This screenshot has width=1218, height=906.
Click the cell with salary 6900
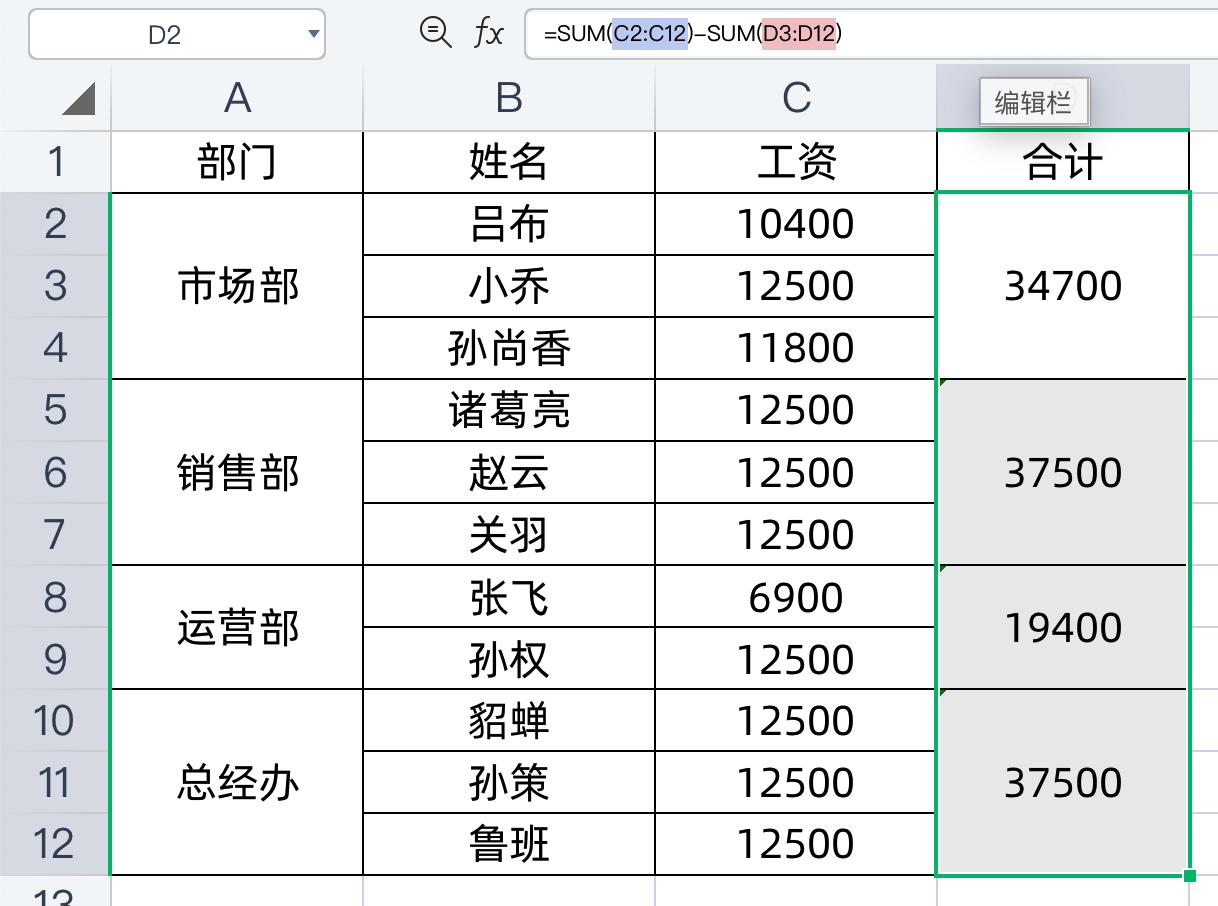point(795,597)
